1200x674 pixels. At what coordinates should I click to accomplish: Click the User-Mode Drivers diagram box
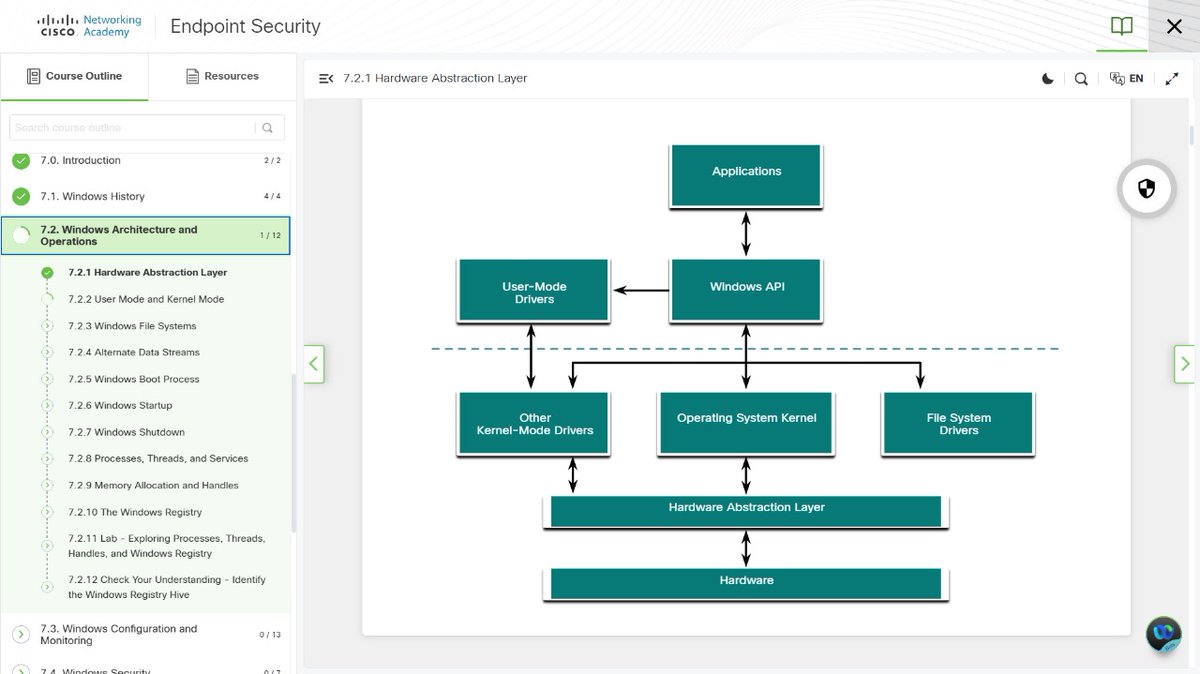pos(533,289)
